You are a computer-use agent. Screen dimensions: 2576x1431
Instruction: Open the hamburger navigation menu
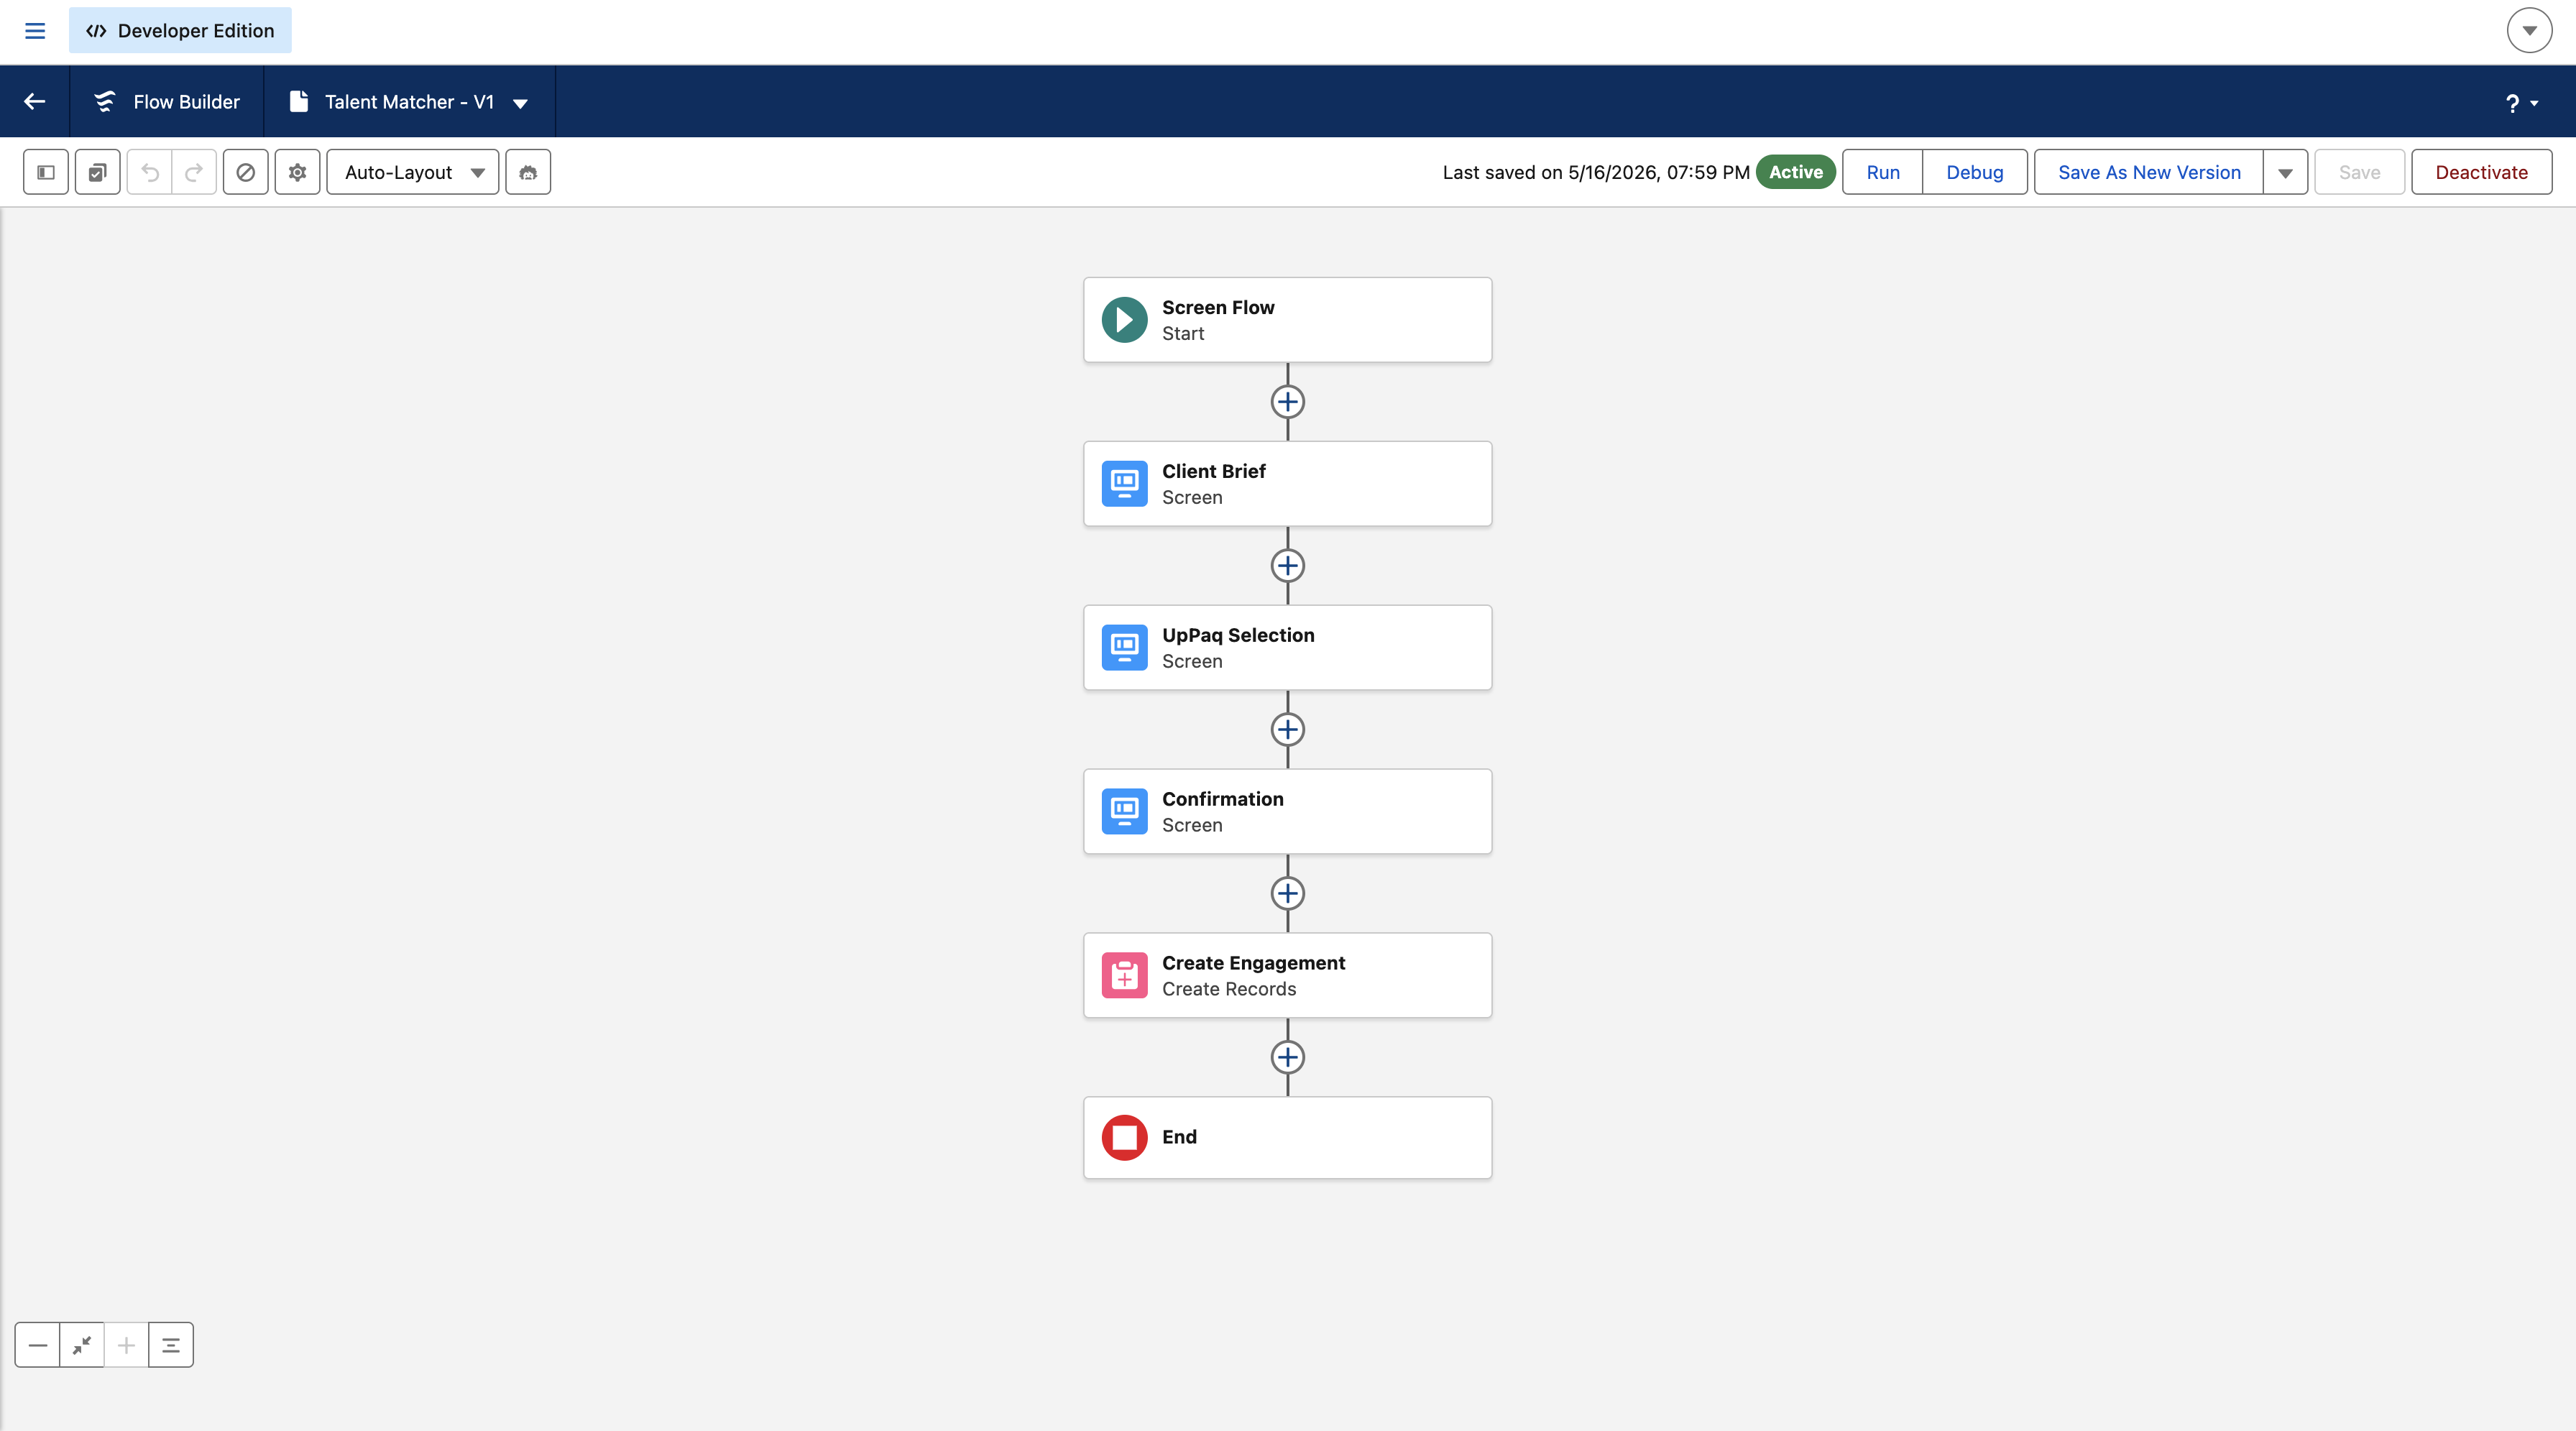[x=35, y=31]
